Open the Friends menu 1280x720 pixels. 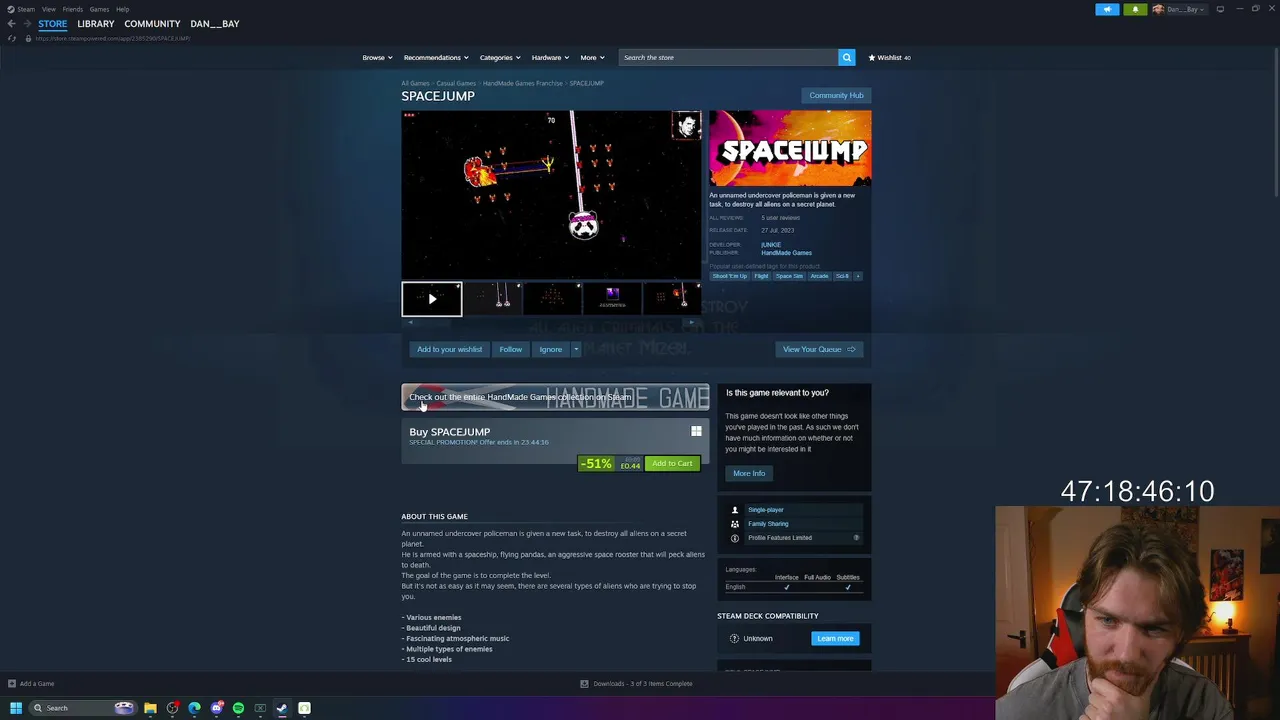73,9
